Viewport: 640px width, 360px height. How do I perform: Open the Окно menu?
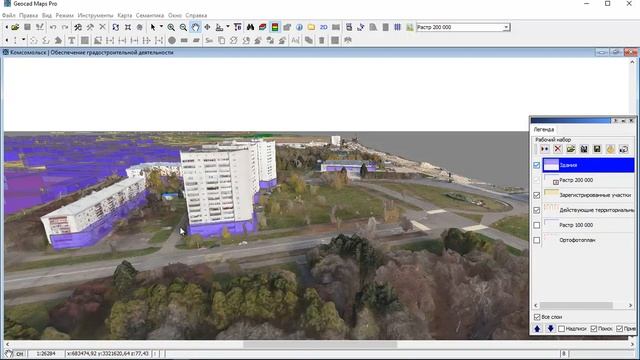pyautogui.click(x=175, y=16)
